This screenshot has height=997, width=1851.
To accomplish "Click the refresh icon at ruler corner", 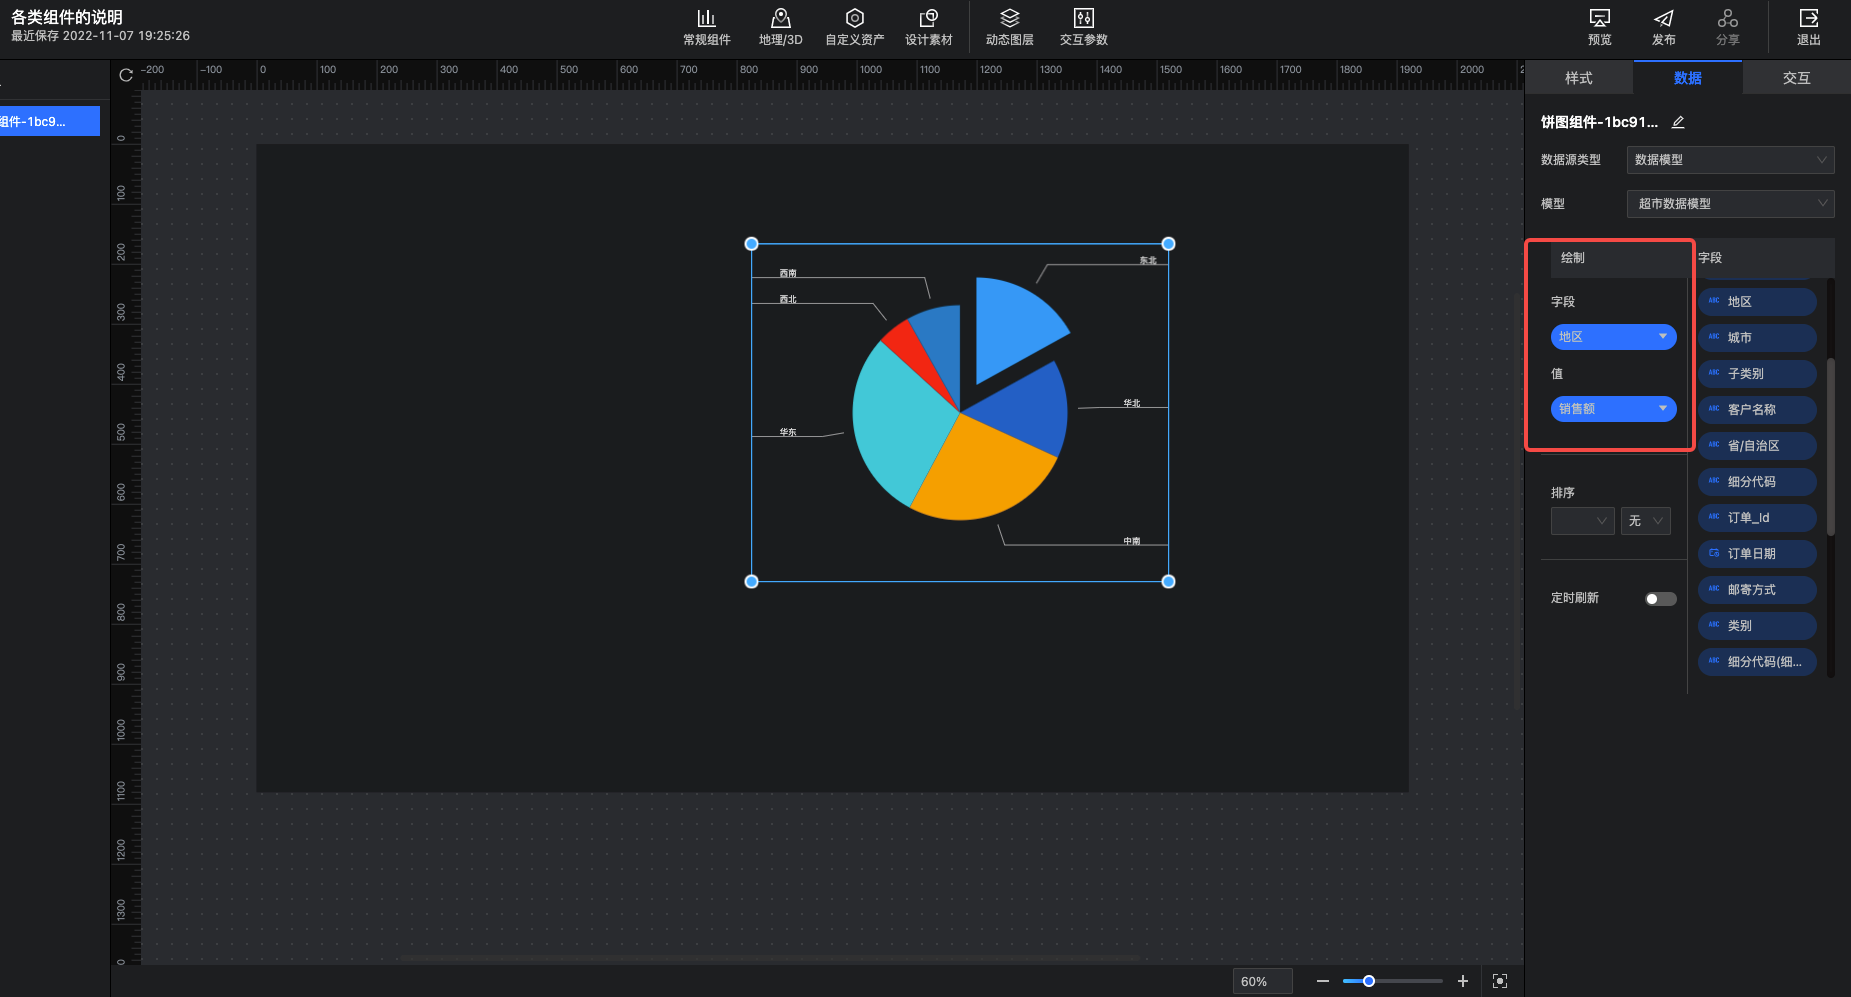I will coord(126,75).
